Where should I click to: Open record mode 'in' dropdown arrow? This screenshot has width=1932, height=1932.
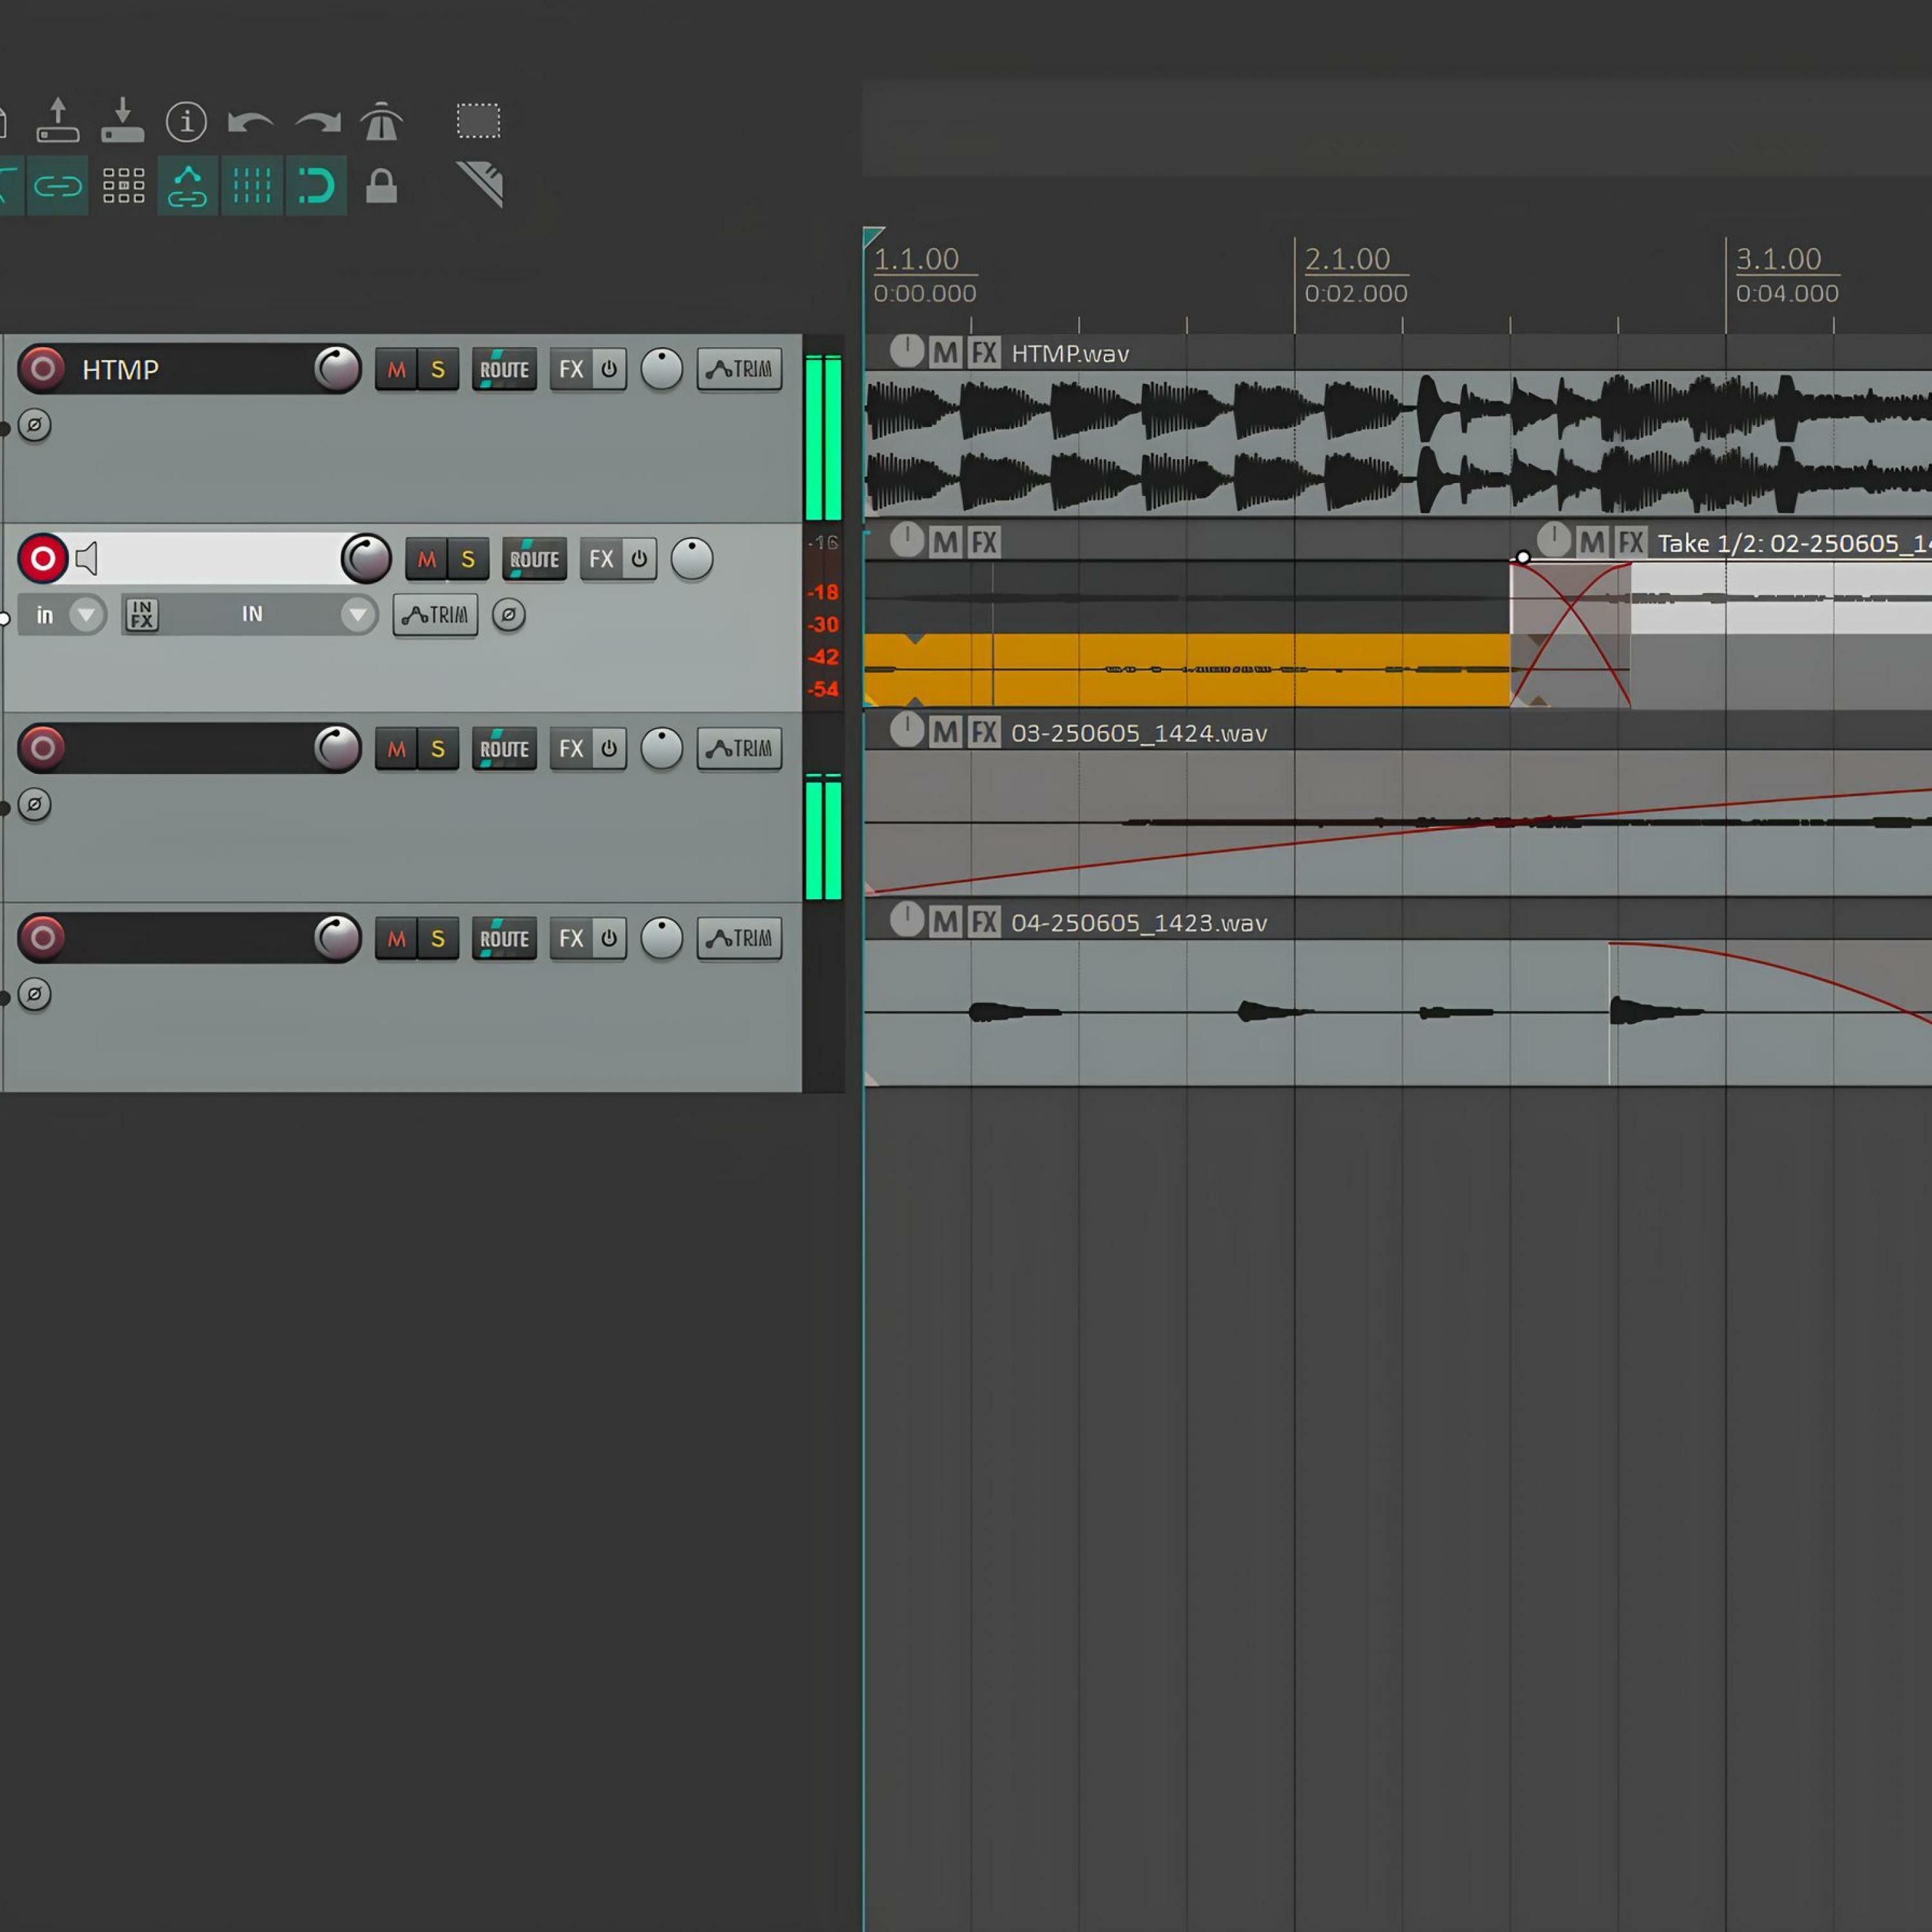(x=86, y=615)
